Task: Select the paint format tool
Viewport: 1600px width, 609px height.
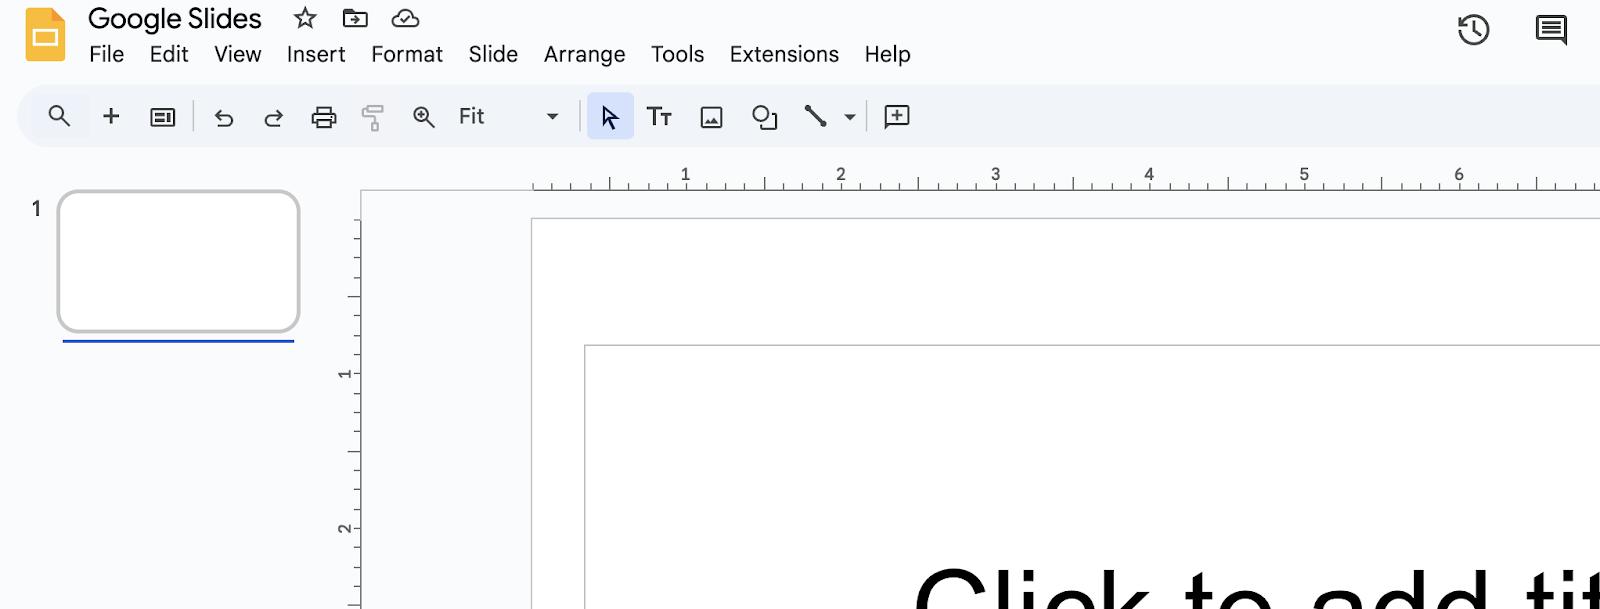Action: [372, 117]
